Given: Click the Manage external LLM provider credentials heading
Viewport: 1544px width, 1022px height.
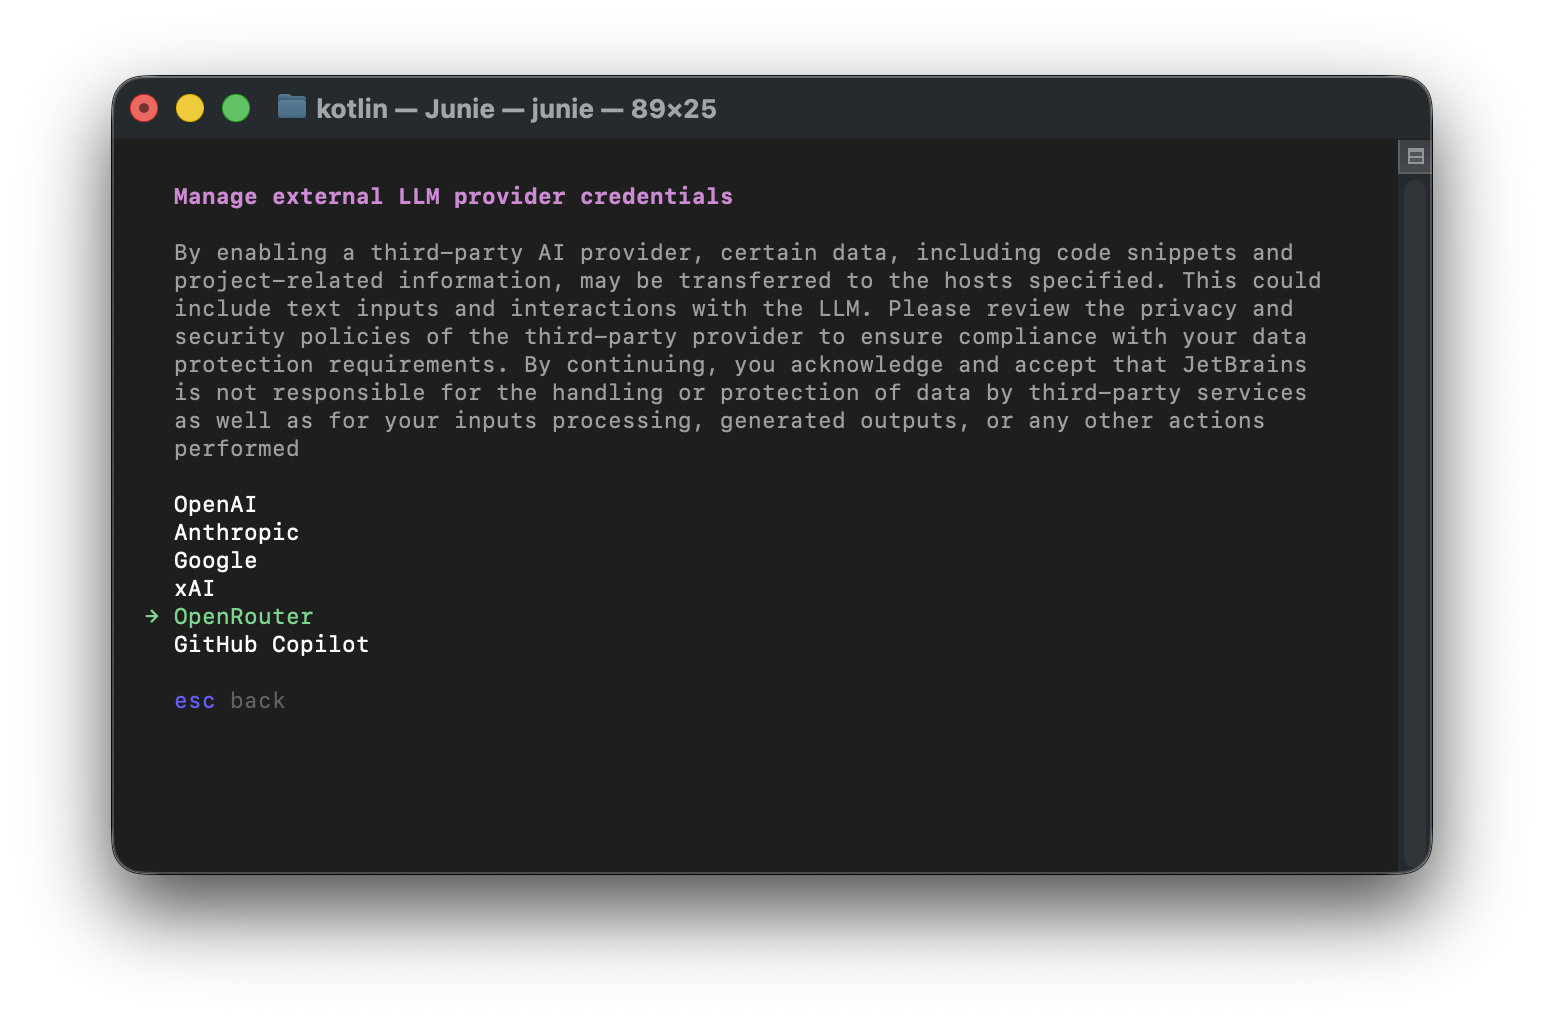Looking at the screenshot, I should (x=453, y=196).
